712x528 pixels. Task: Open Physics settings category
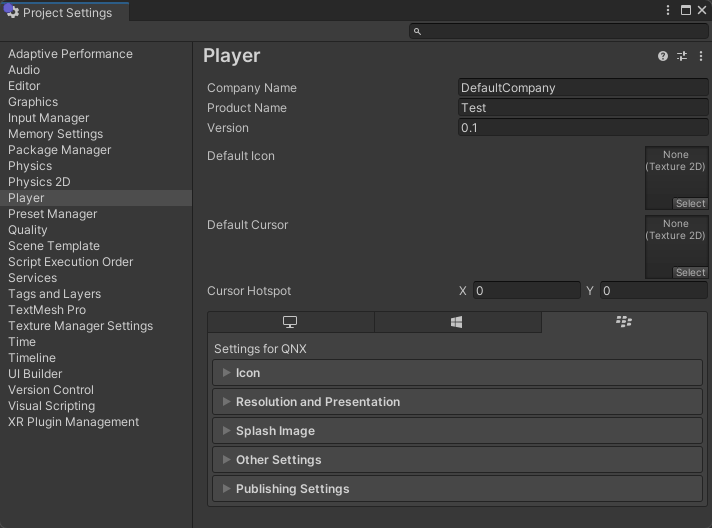(x=96, y=166)
